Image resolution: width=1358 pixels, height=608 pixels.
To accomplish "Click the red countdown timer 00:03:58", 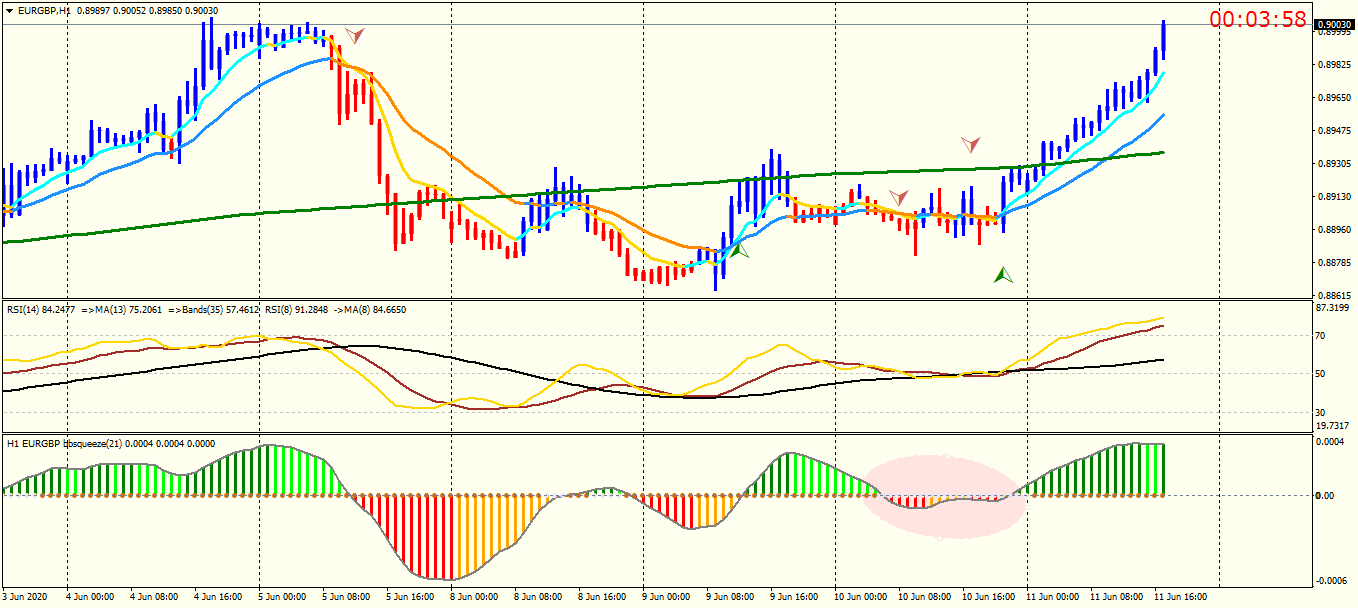I will pos(1258,19).
